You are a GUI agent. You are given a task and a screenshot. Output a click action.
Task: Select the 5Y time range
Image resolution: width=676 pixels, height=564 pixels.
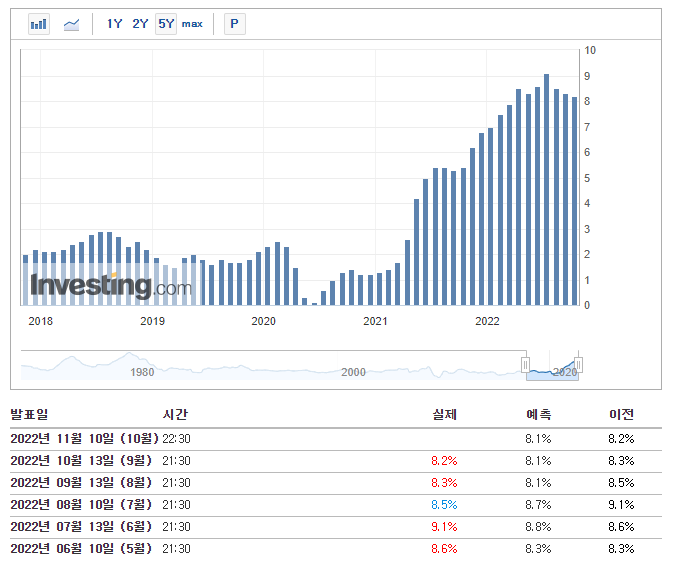tap(166, 24)
